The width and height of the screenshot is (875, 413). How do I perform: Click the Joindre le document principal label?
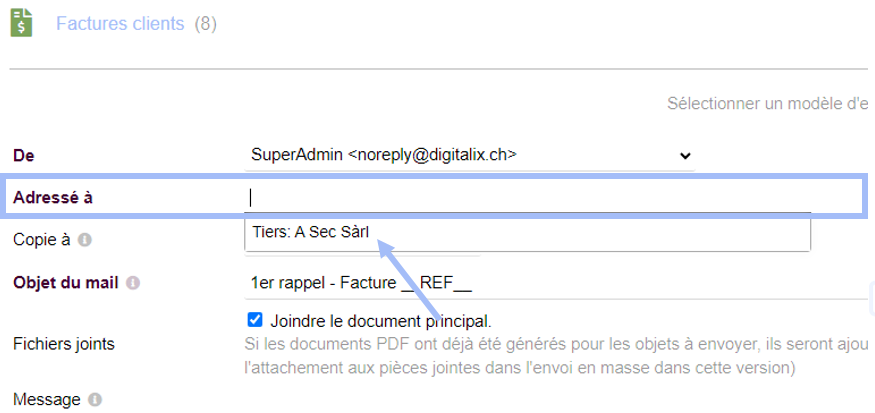tap(381, 321)
